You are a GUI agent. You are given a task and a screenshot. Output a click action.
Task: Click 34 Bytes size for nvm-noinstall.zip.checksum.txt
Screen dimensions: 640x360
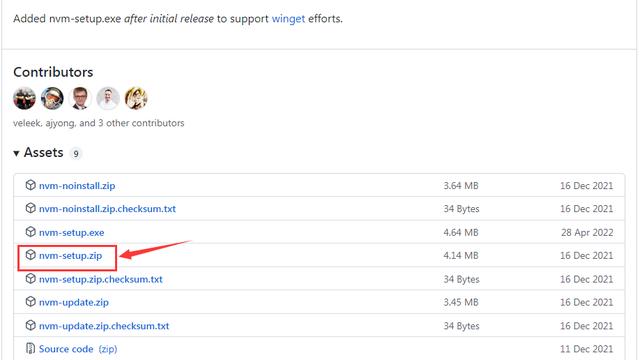[461, 209]
